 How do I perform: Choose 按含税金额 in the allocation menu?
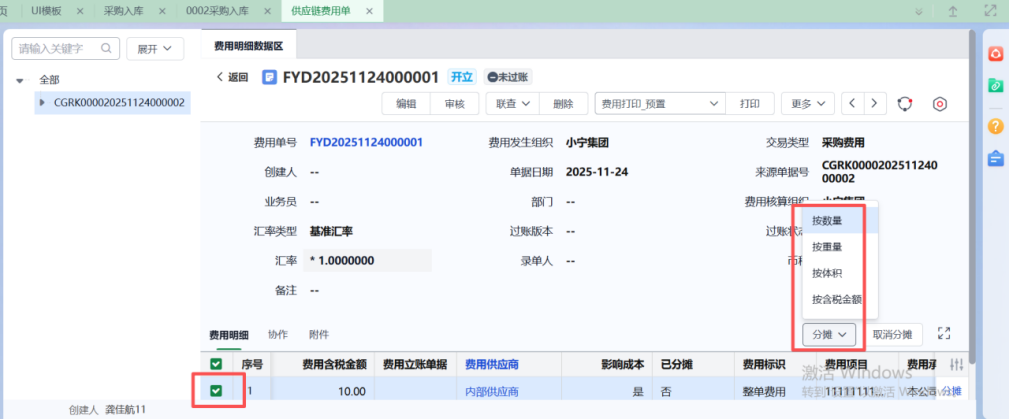click(837, 299)
